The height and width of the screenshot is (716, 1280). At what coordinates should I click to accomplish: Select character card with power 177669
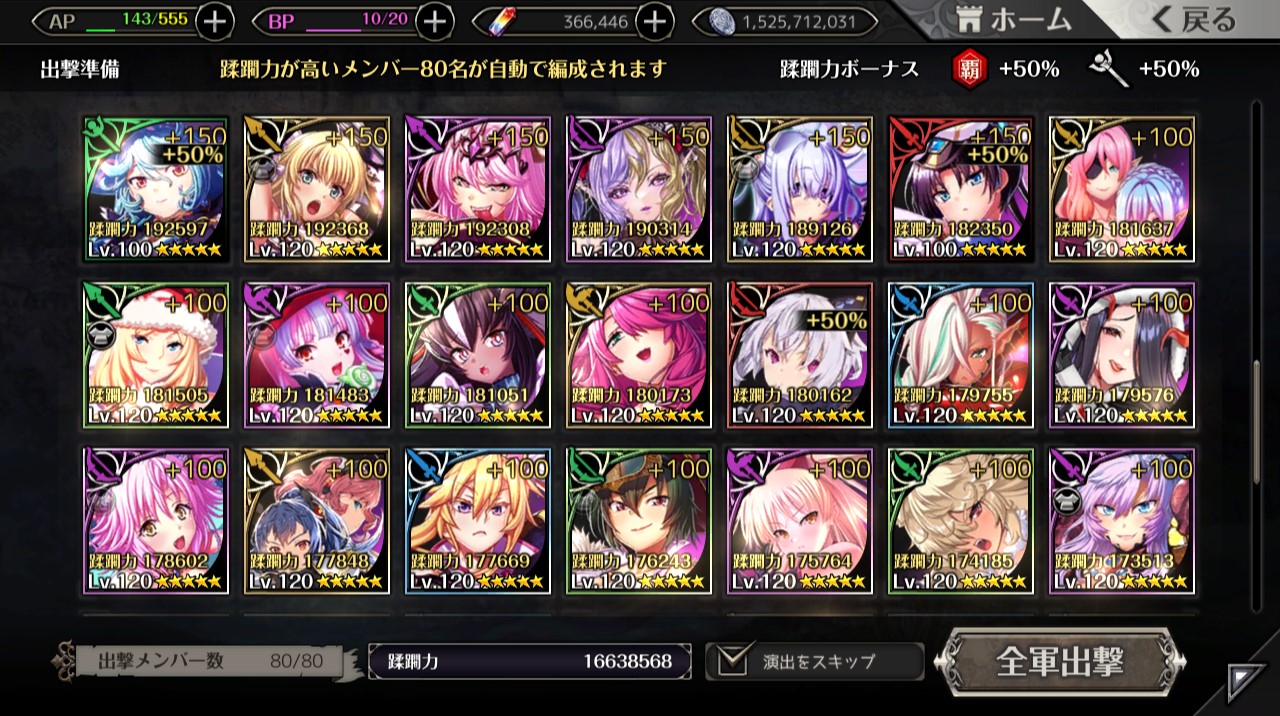coord(477,521)
